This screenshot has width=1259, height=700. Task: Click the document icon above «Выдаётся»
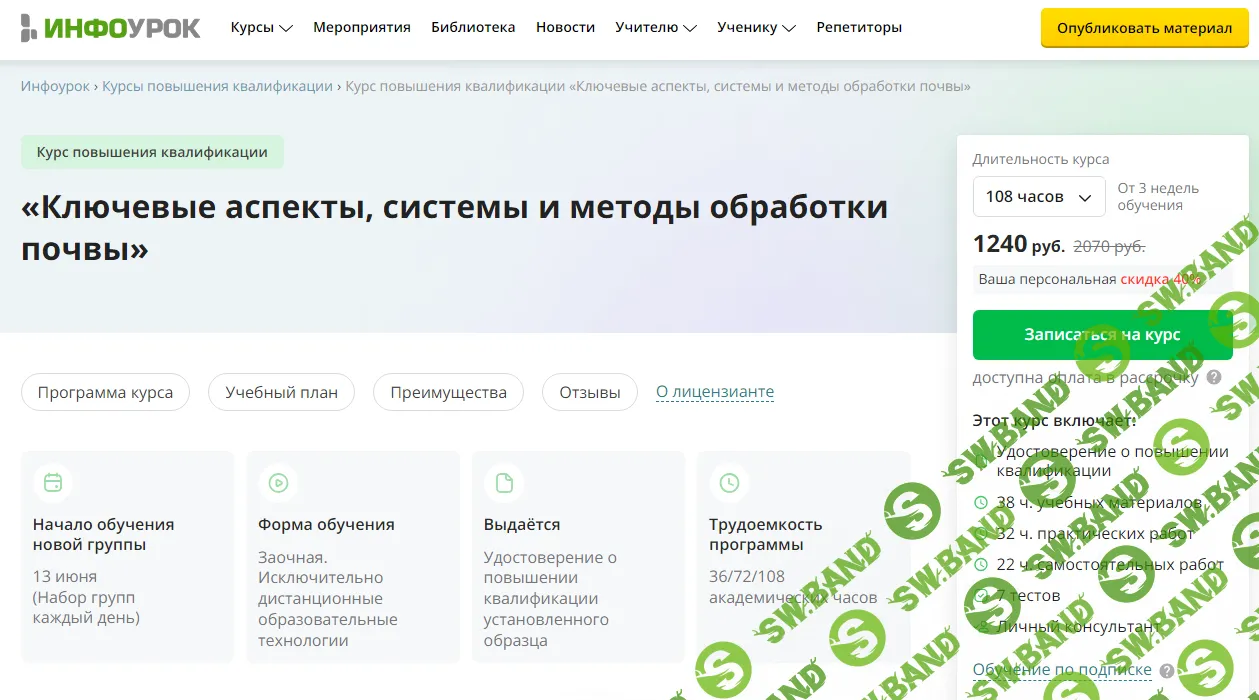503,481
